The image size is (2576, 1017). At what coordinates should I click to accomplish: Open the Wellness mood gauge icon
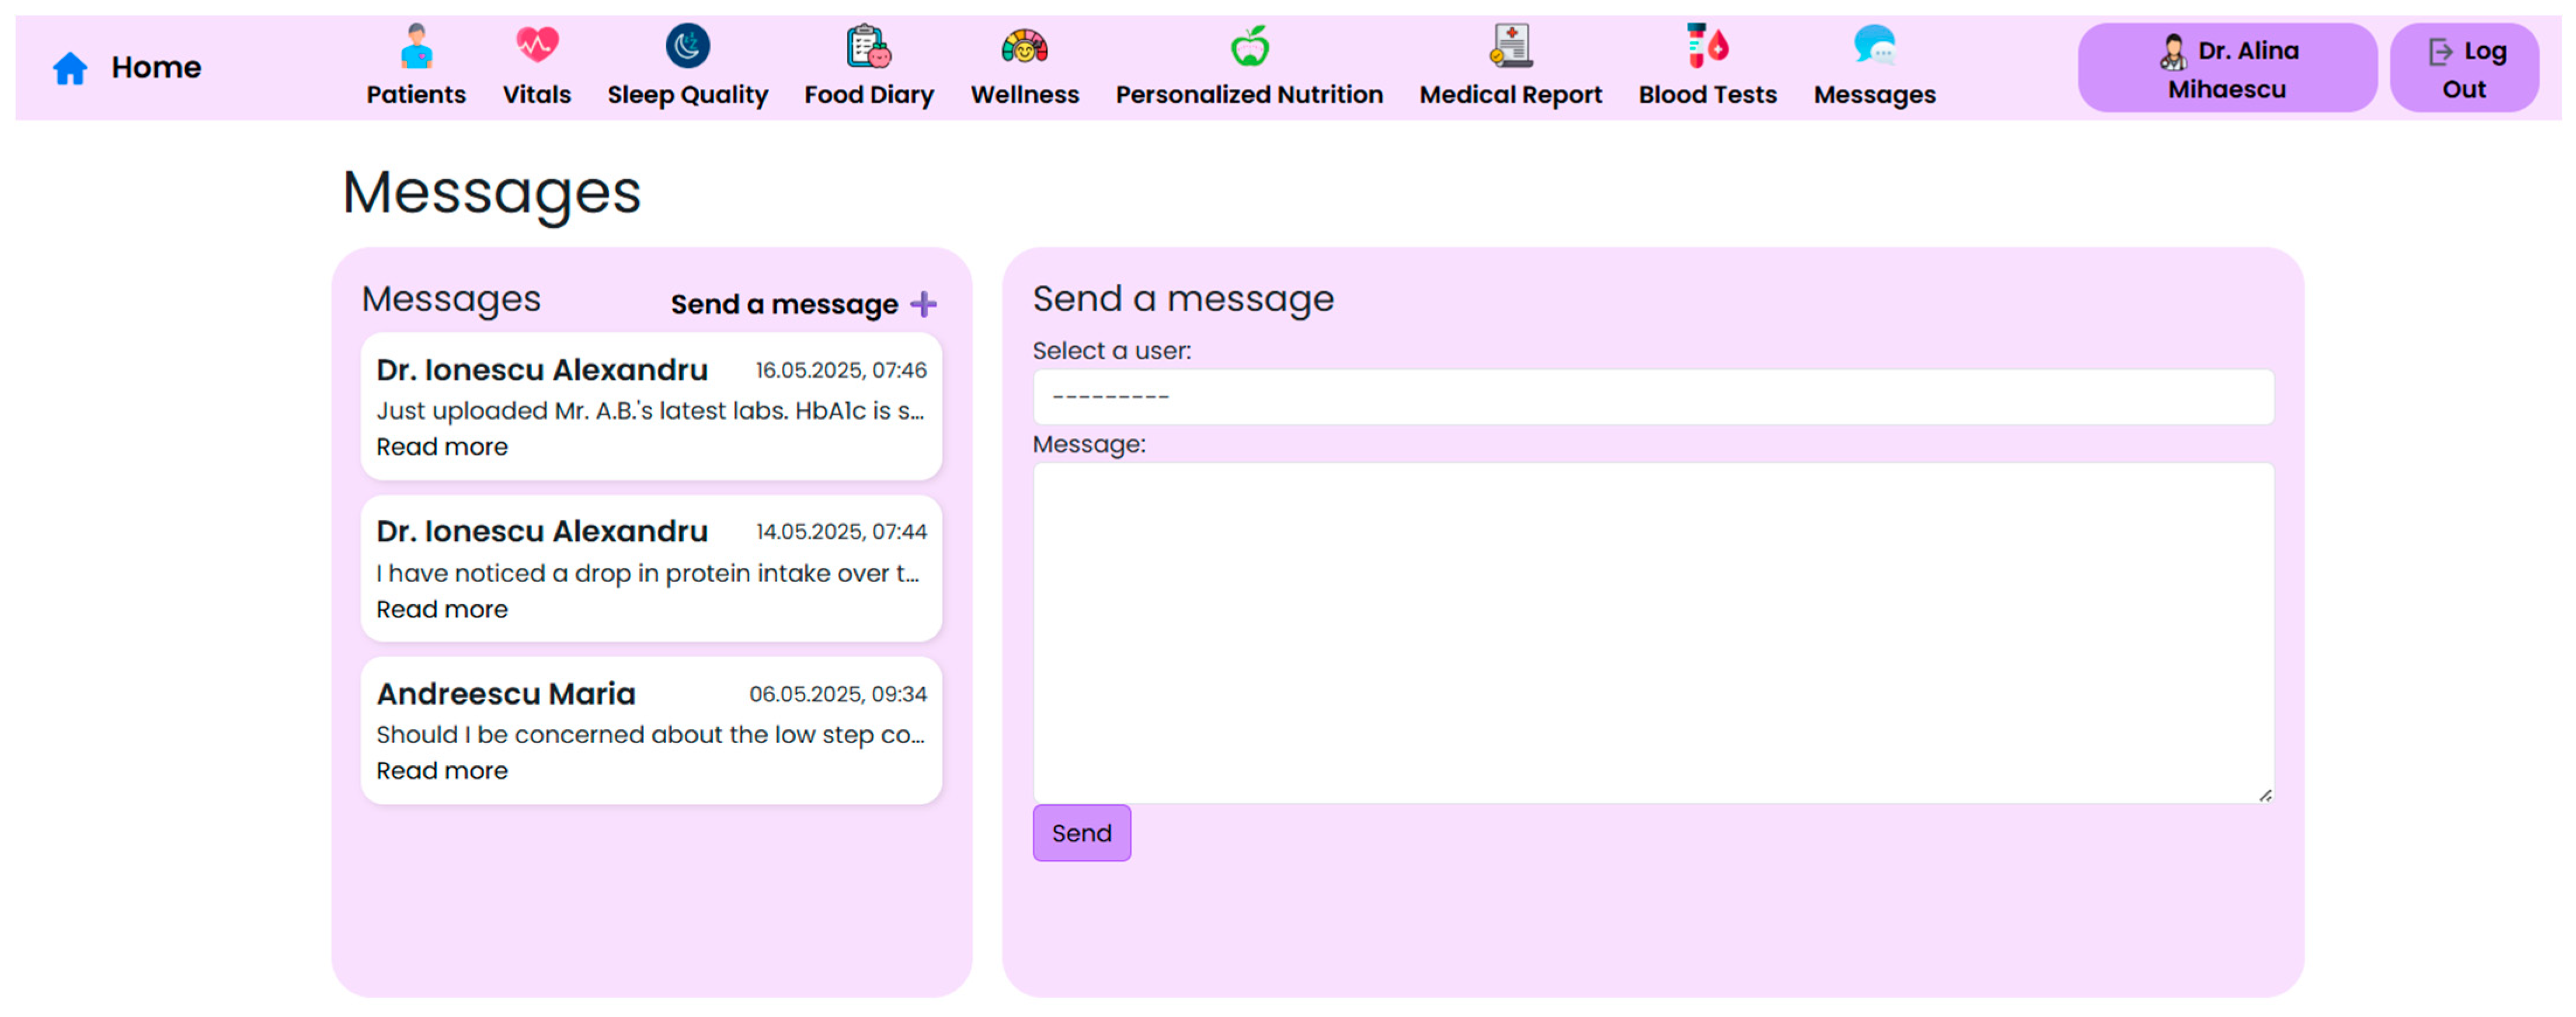pyautogui.click(x=1024, y=46)
